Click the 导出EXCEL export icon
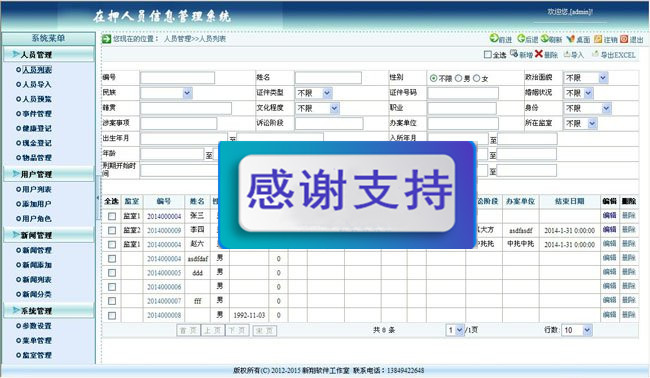This screenshot has width=650, height=378. click(595, 54)
